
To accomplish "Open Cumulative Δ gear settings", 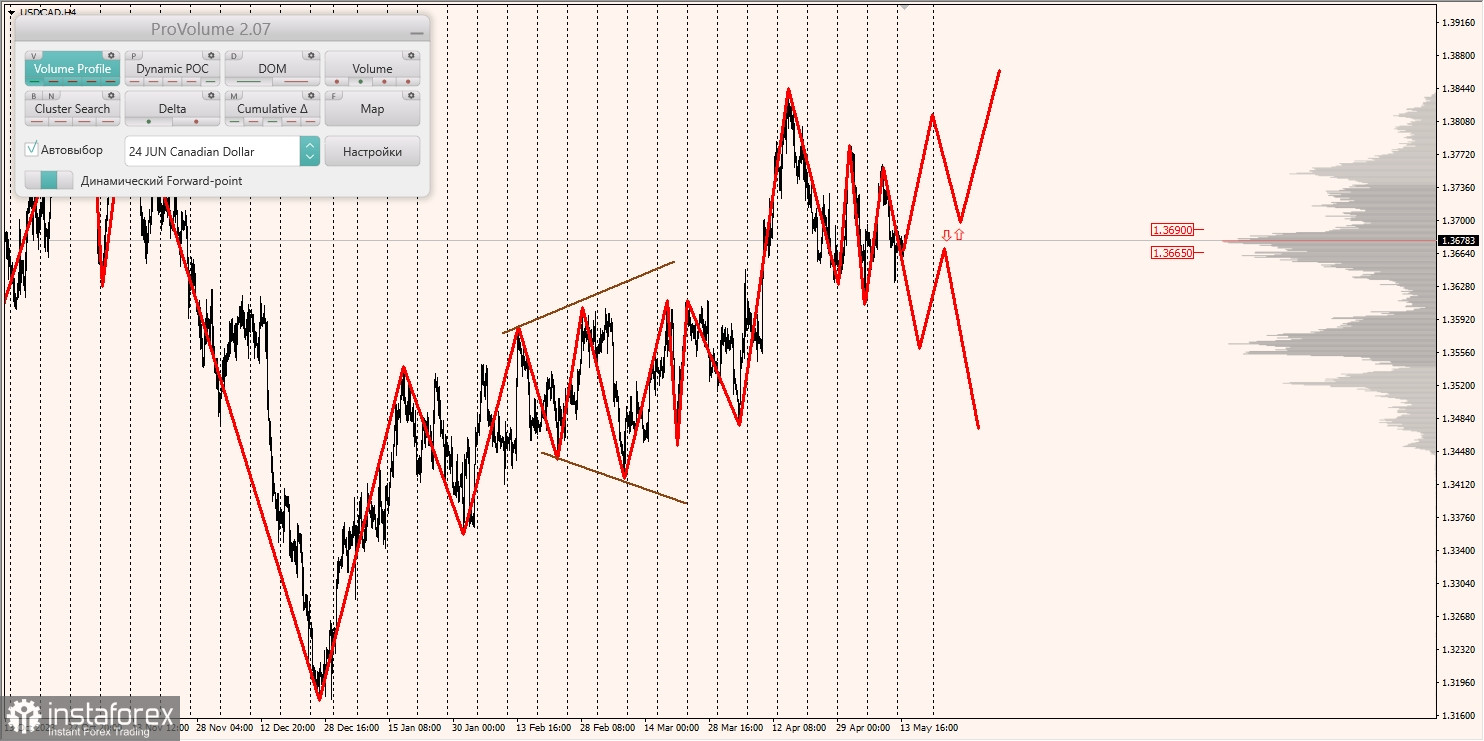I will (311, 95).
